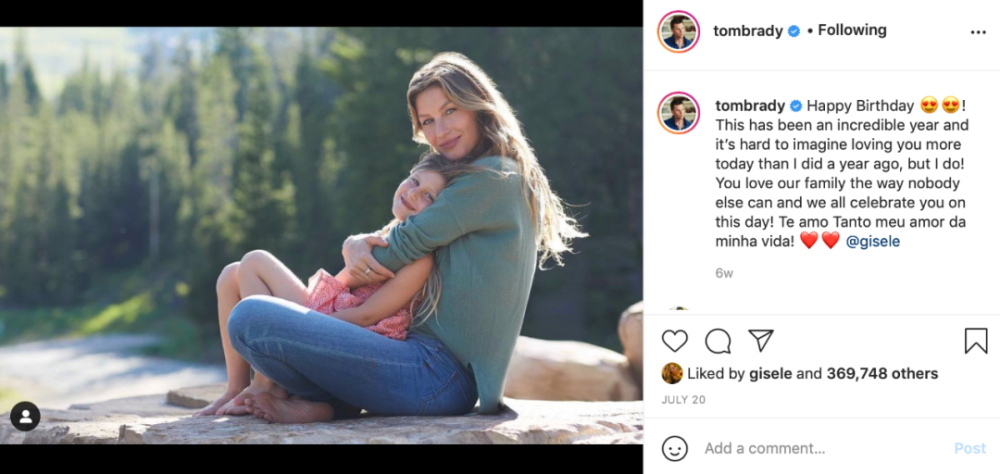The width and height of the screenshot is (1000, 474).
Task: Click tombrady's avatar beside the caption
Action: point(678,112)
